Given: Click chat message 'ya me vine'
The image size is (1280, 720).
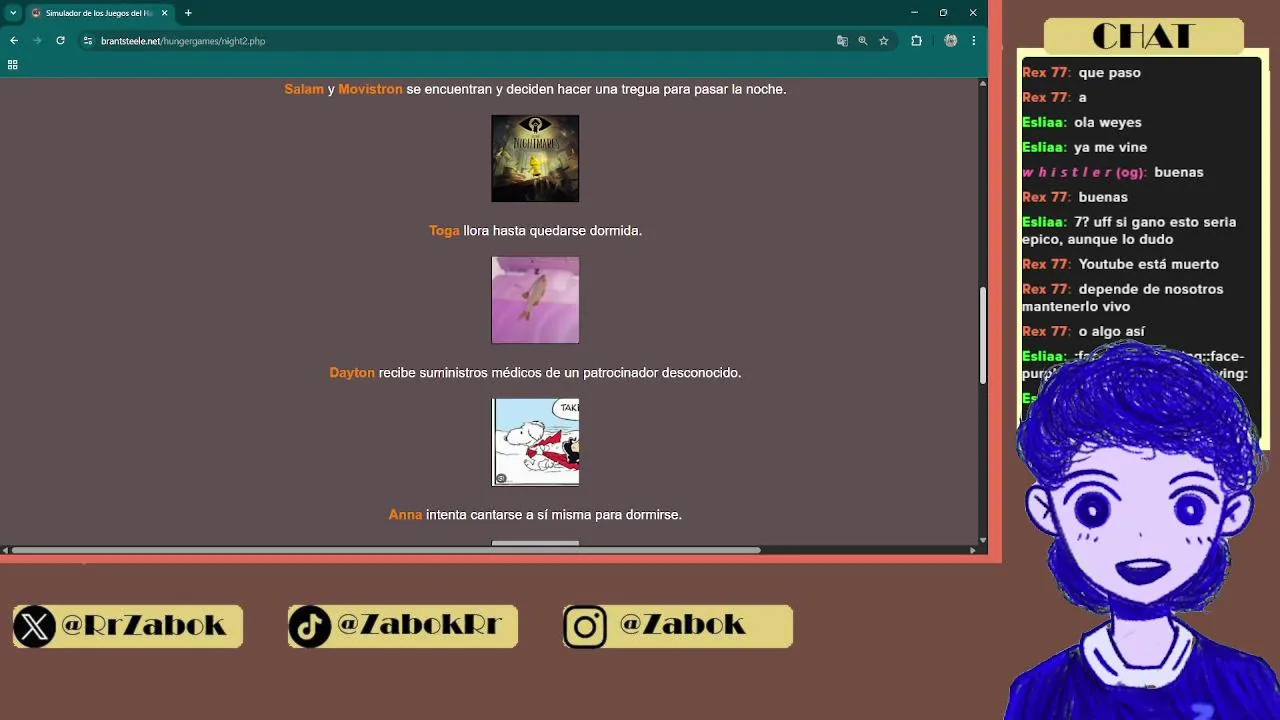Looking at the screenshot, I should [x=1111, y=147].
